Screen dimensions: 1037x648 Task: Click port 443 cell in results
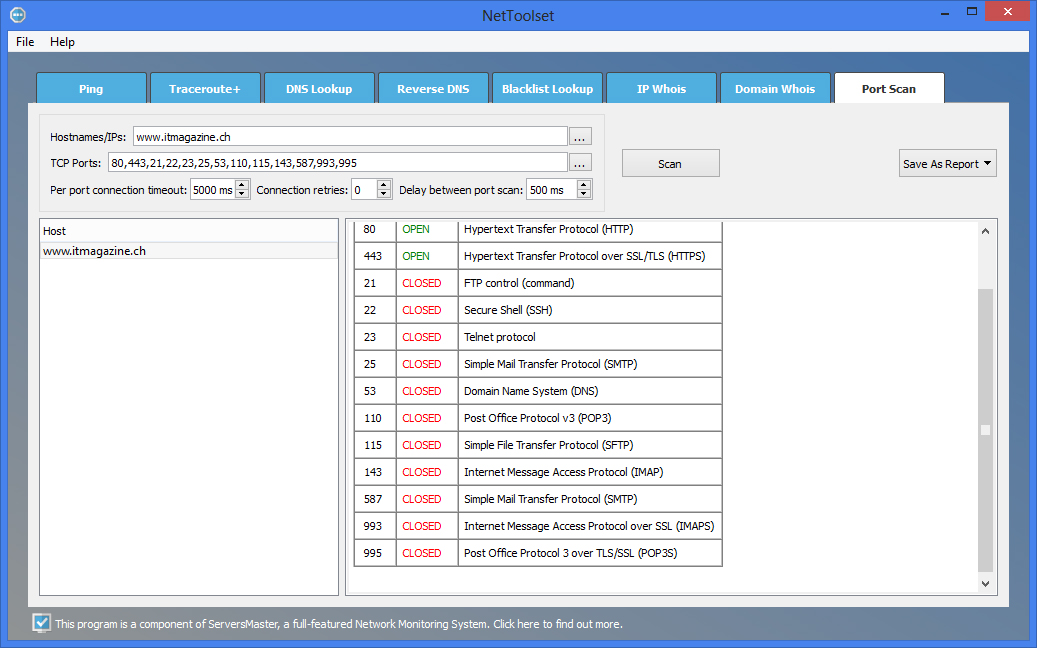375,256
